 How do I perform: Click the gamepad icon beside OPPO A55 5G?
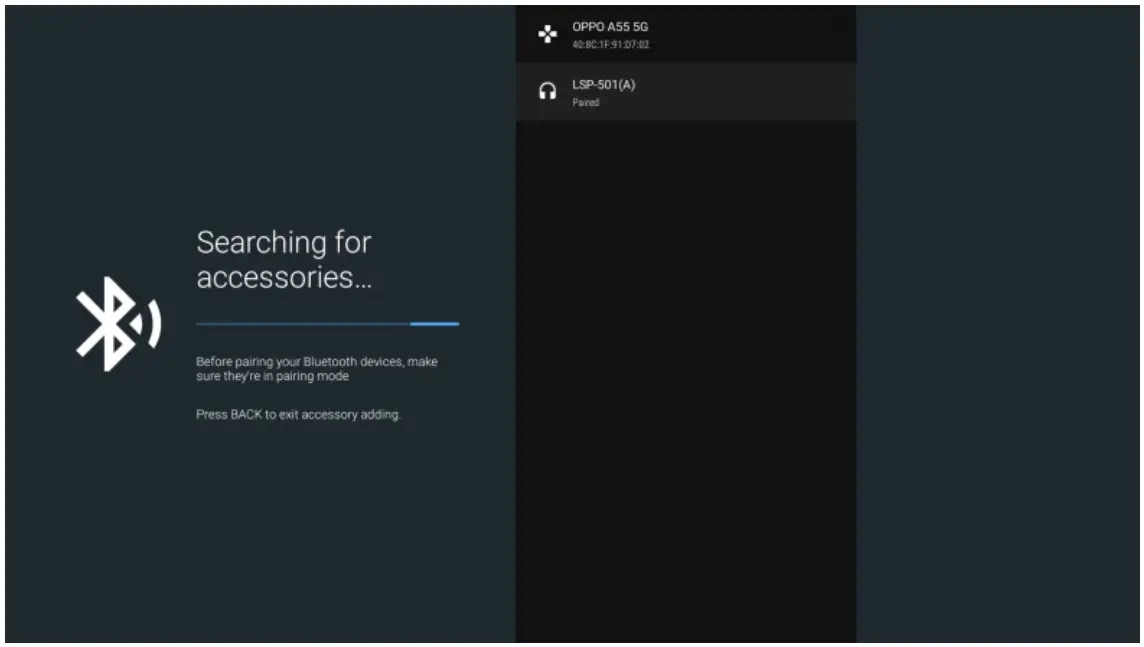(547, 34)
